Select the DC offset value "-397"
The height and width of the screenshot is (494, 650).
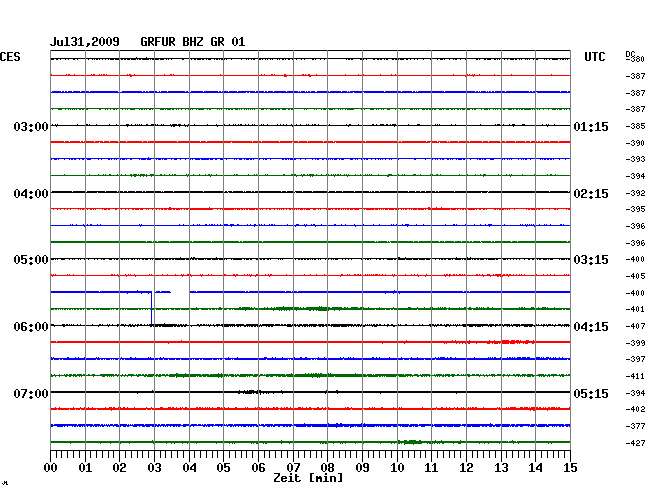(635, 359)
